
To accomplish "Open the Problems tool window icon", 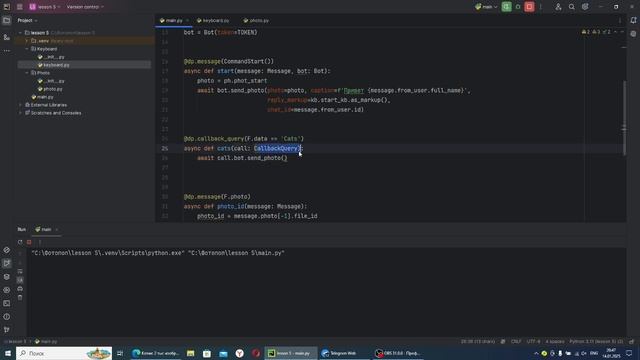I will coord(7,317).
